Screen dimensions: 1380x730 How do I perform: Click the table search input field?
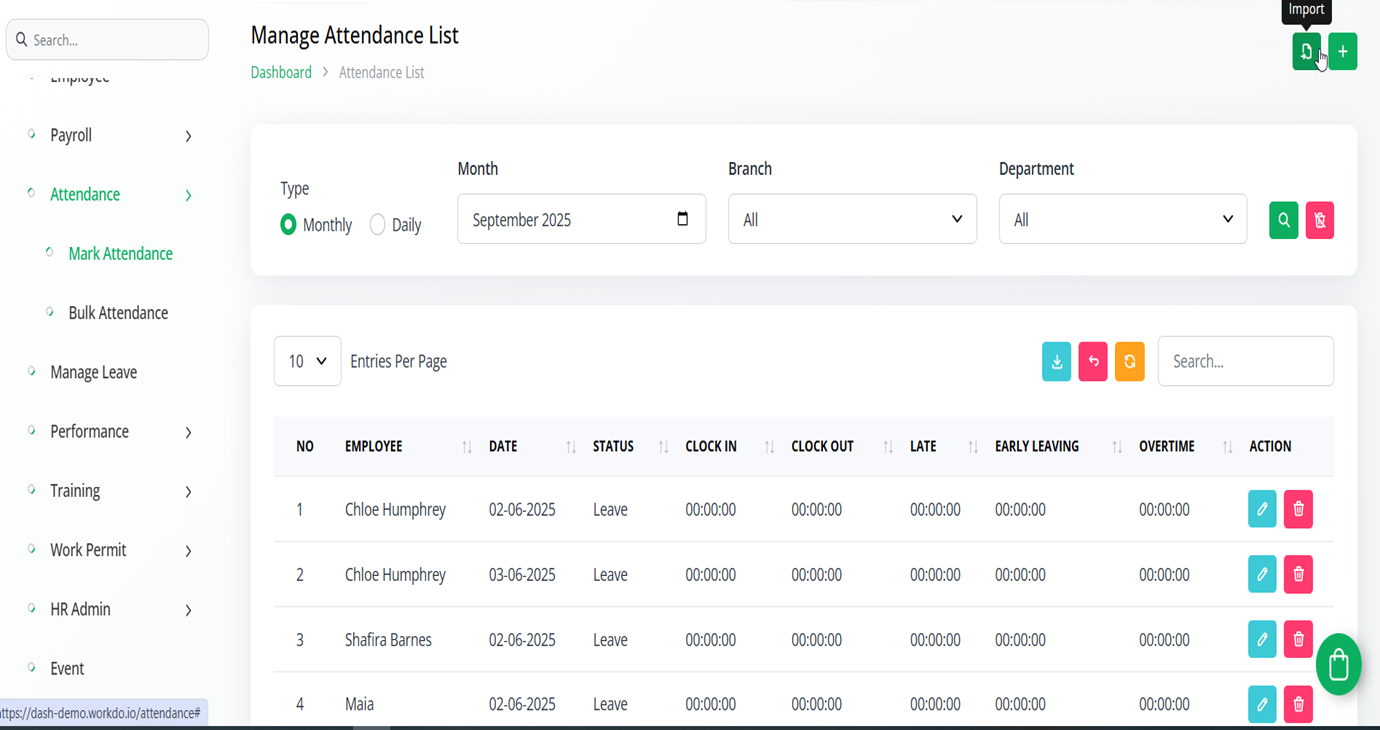[1245, 362]
